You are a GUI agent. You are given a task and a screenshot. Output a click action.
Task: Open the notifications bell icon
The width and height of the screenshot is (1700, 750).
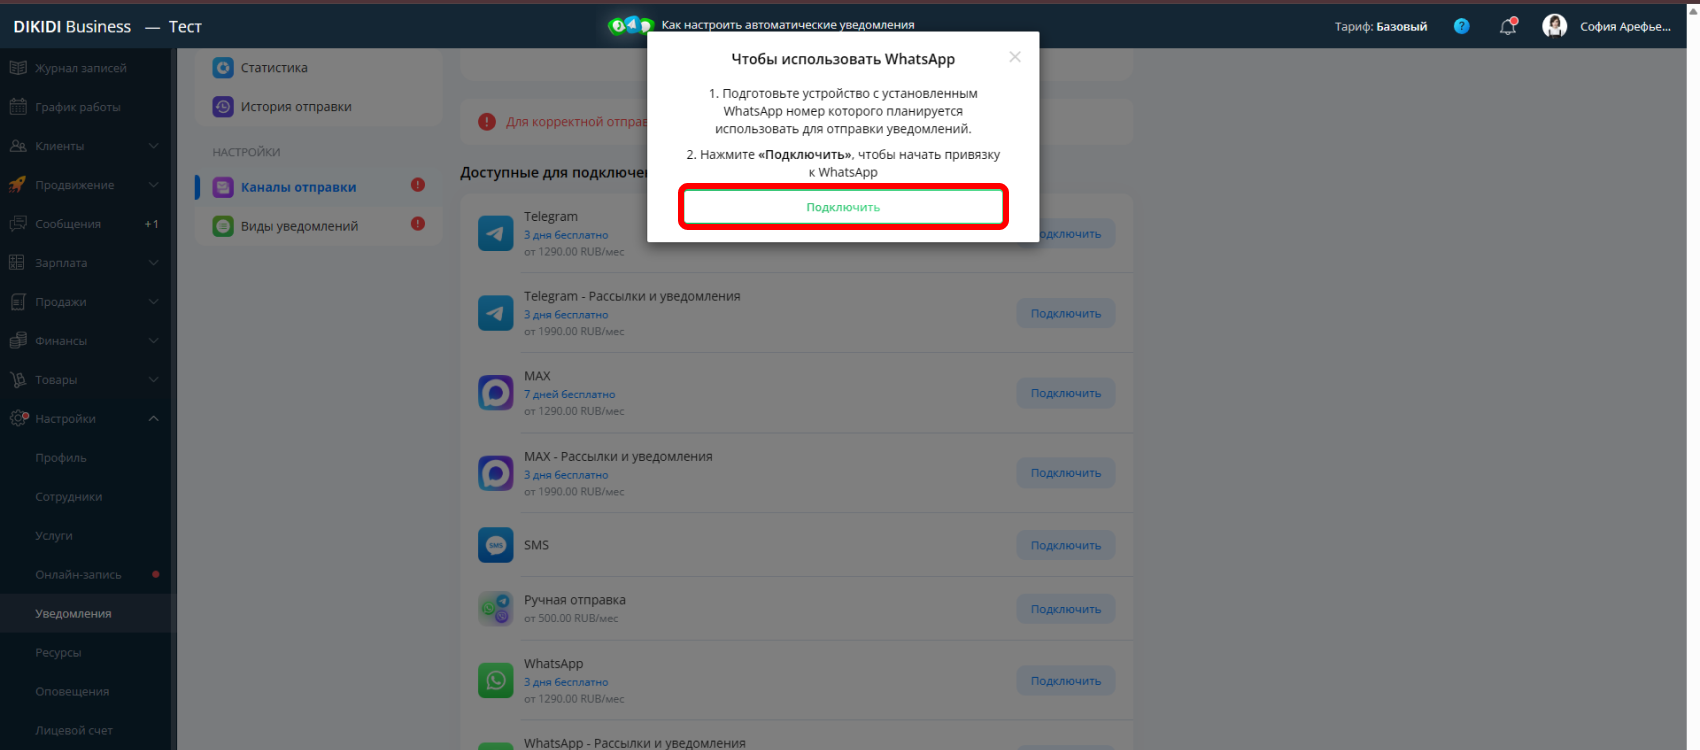click(x=1508, y=27)
